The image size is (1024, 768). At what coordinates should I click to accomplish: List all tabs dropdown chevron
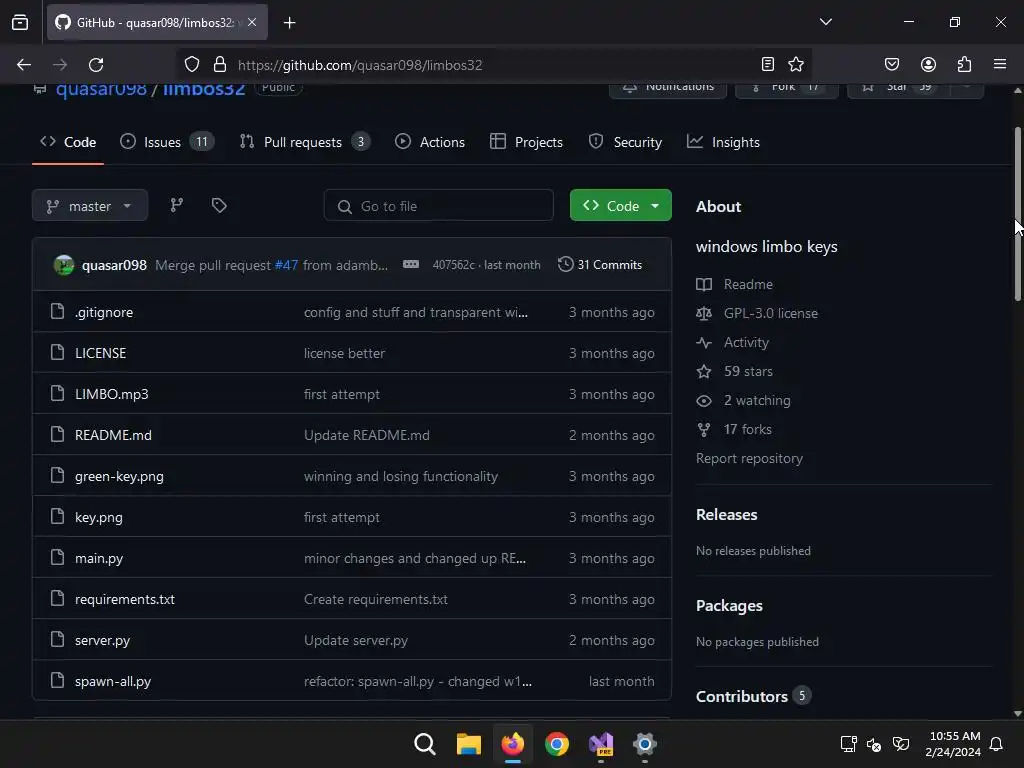825,22
